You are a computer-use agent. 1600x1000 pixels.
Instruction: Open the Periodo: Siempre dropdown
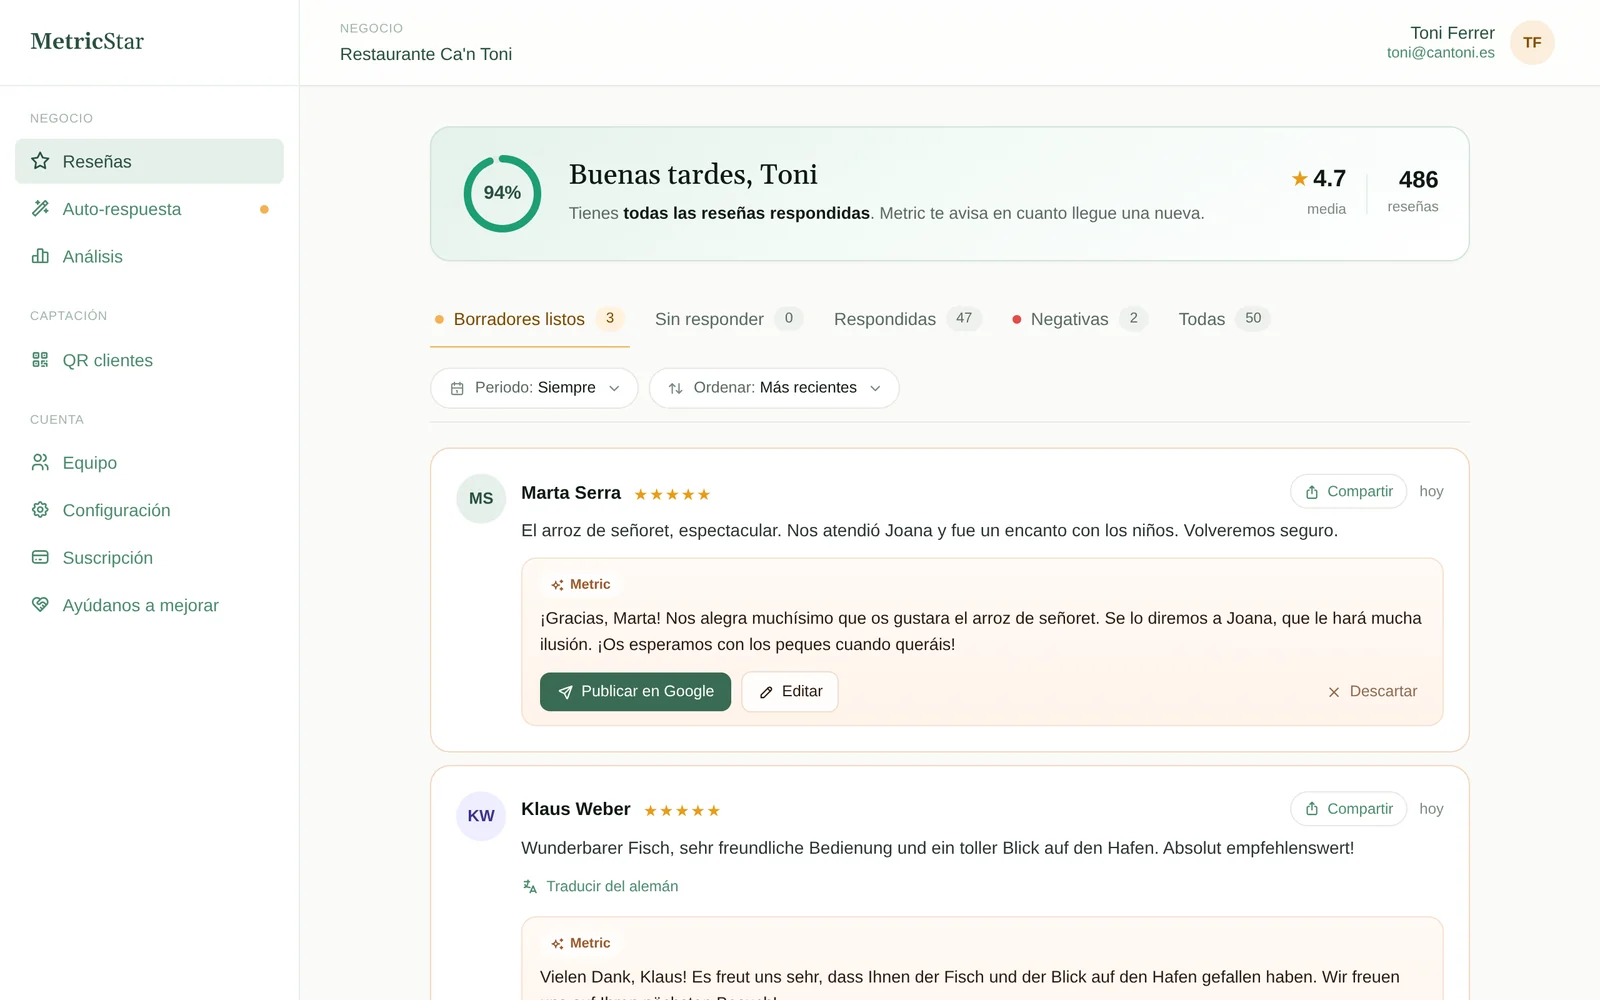[x=534, y=388]
